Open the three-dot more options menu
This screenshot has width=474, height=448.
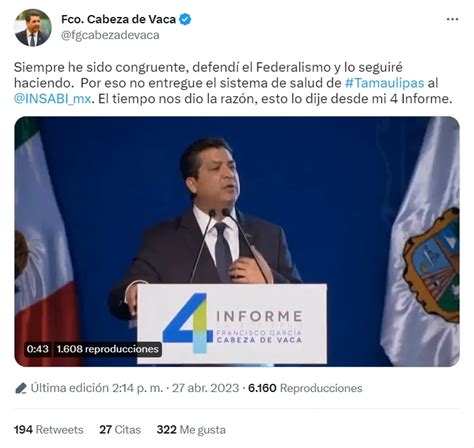pyautogui.click(x=452, y=20)
